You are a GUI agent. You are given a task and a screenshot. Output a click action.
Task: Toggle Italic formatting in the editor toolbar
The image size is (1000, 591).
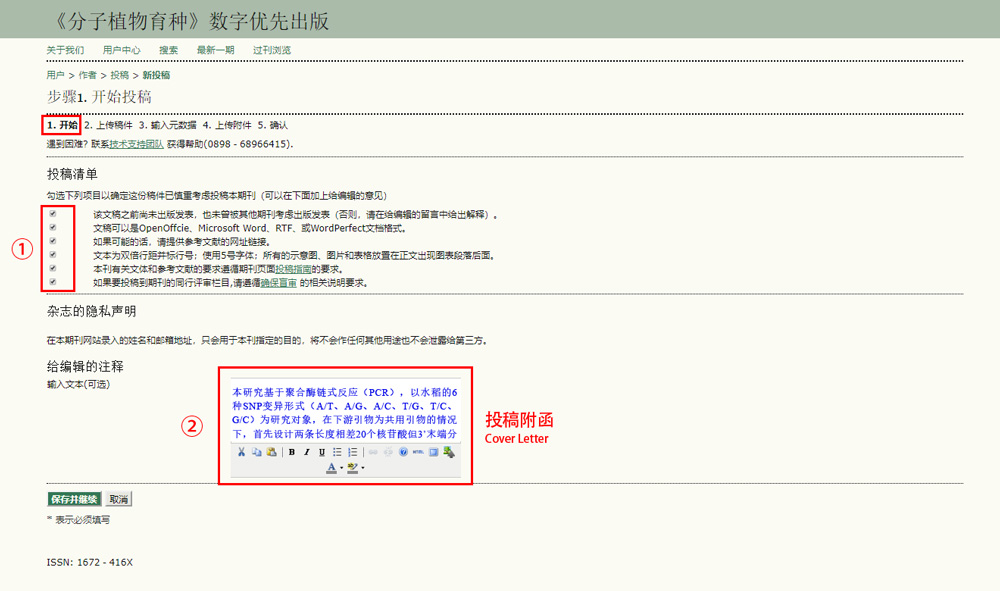point(307,452)
